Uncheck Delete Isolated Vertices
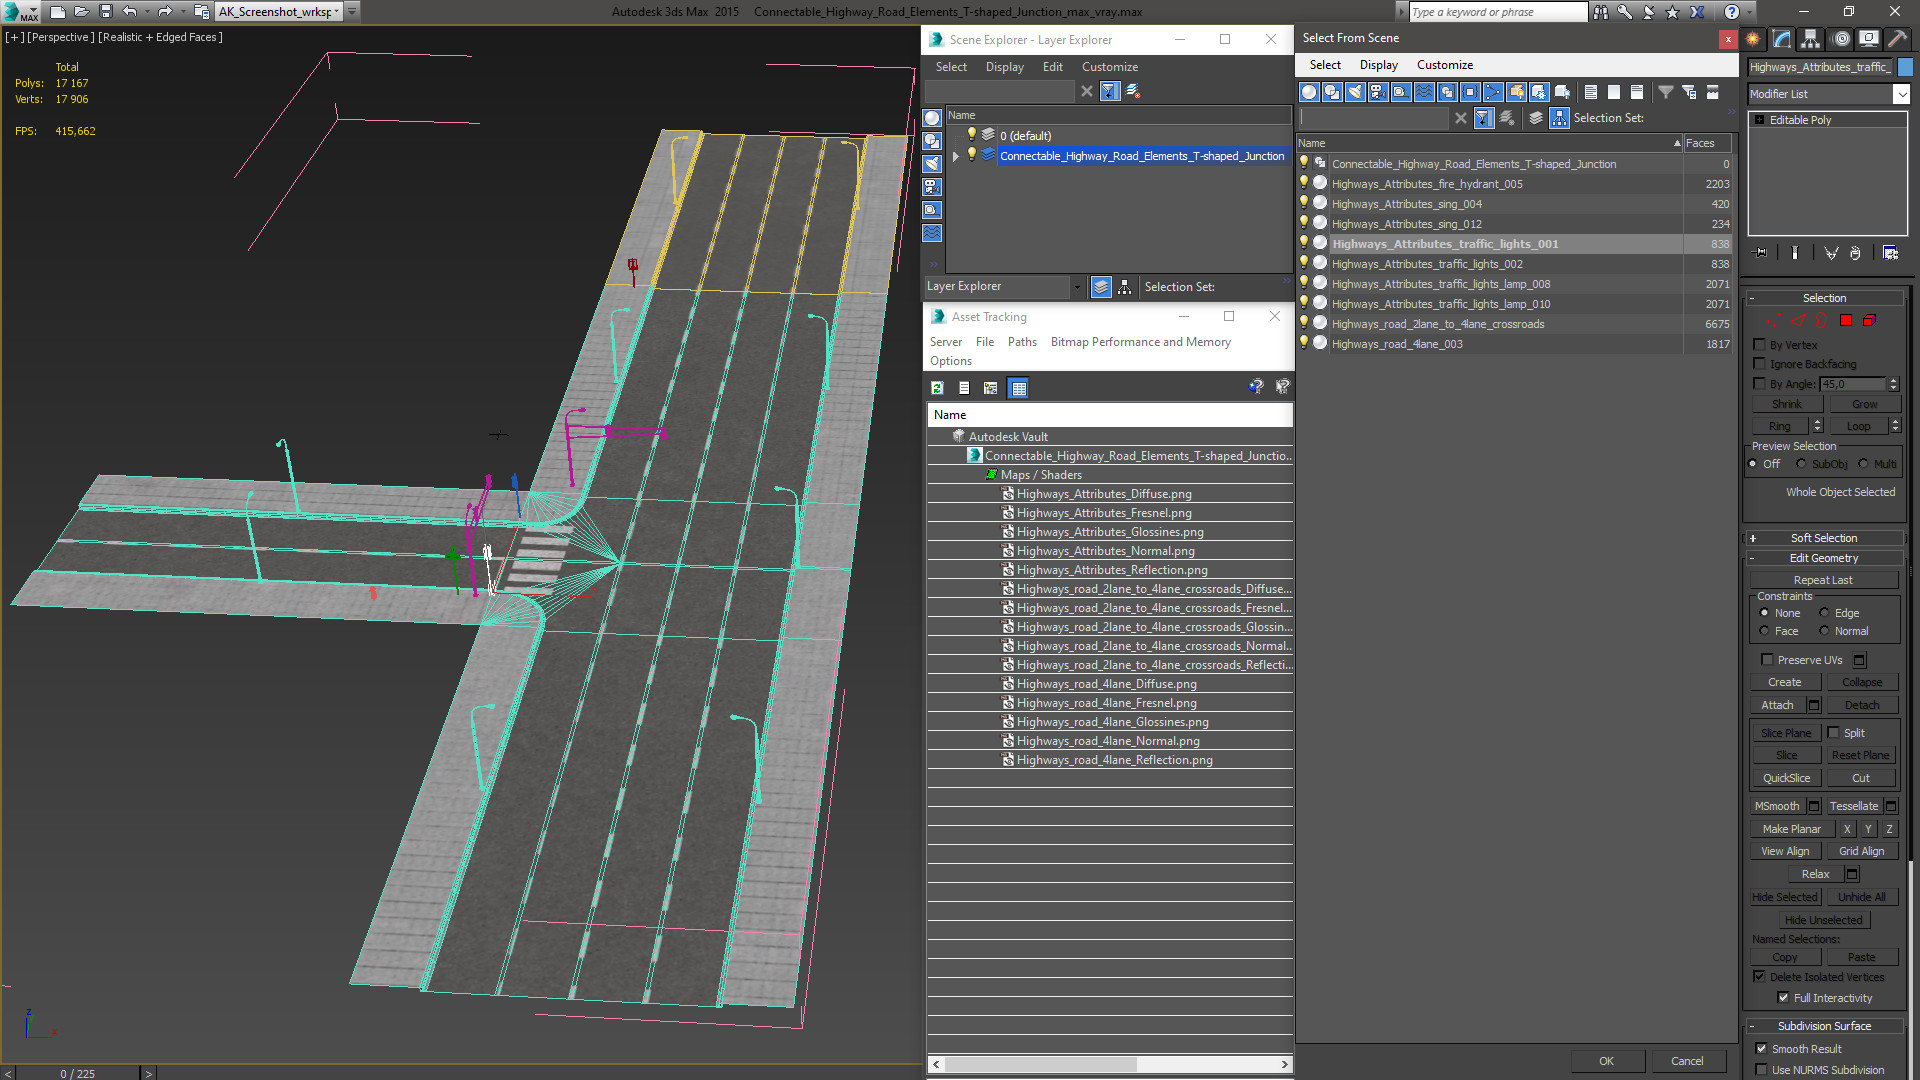 point(1759,977)
